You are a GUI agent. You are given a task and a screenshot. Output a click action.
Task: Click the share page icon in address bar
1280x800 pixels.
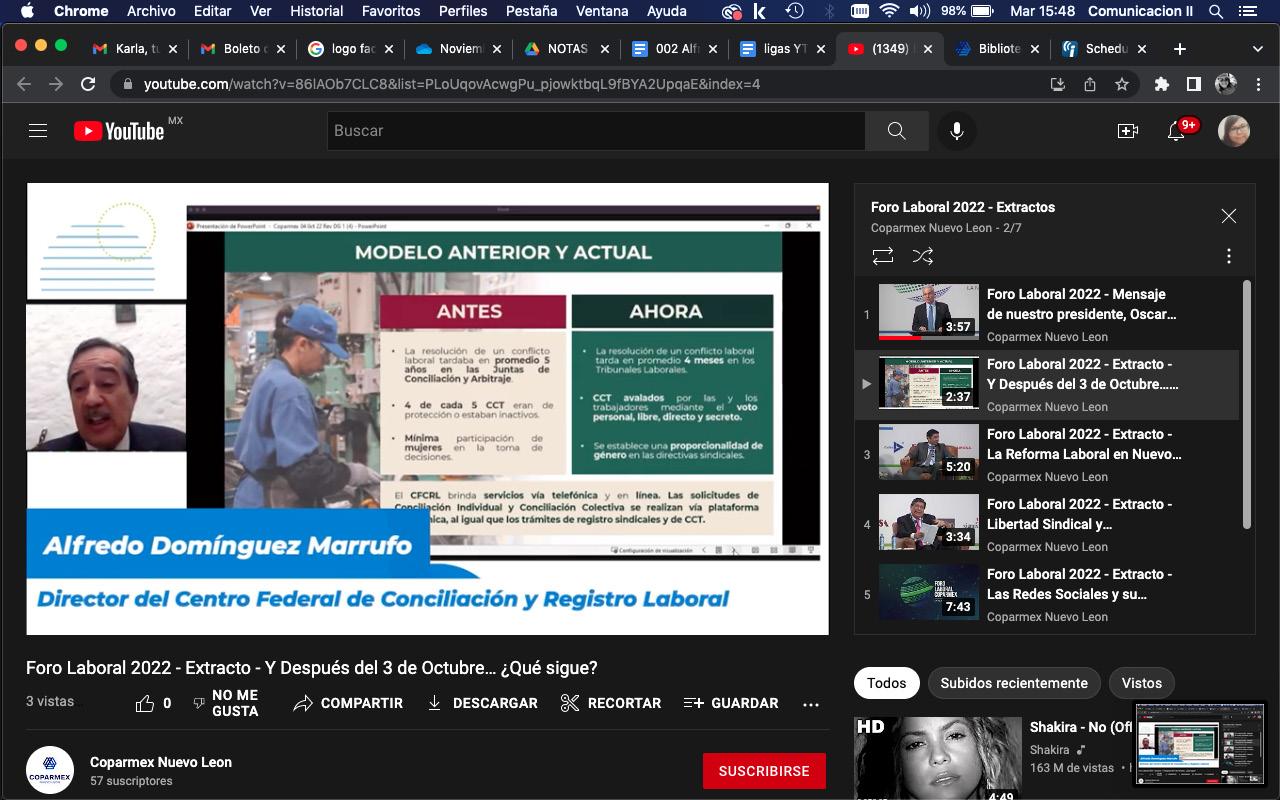(1090, 85)
